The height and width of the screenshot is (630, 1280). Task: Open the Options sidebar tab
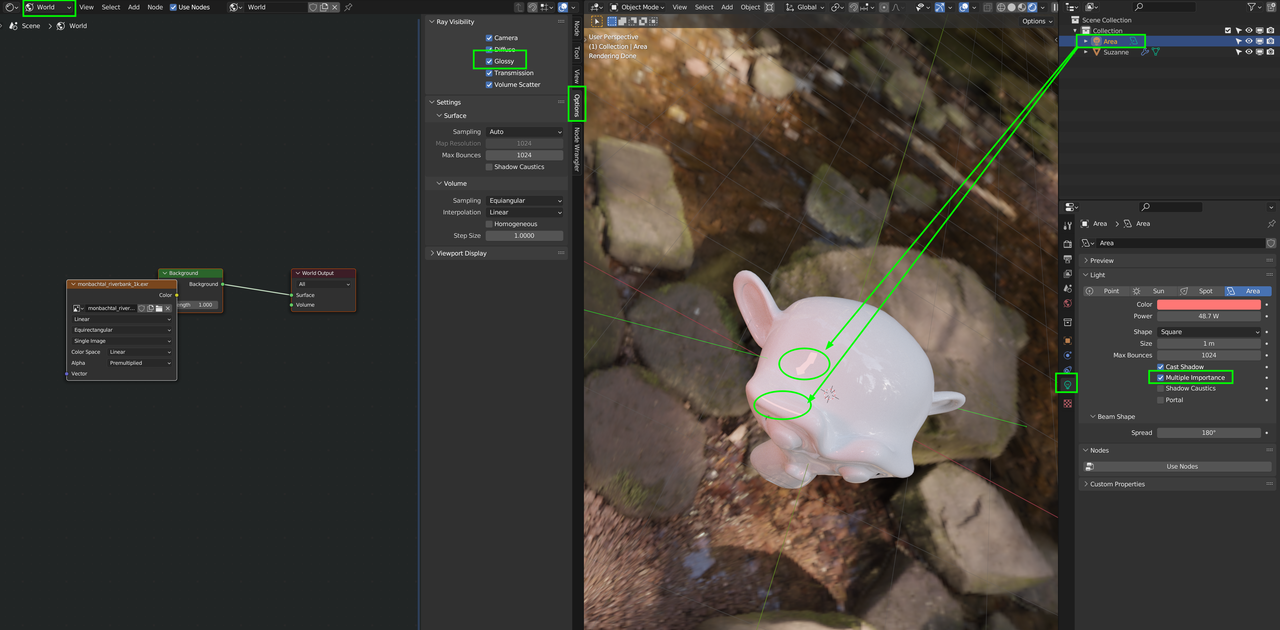pos(576,104)
